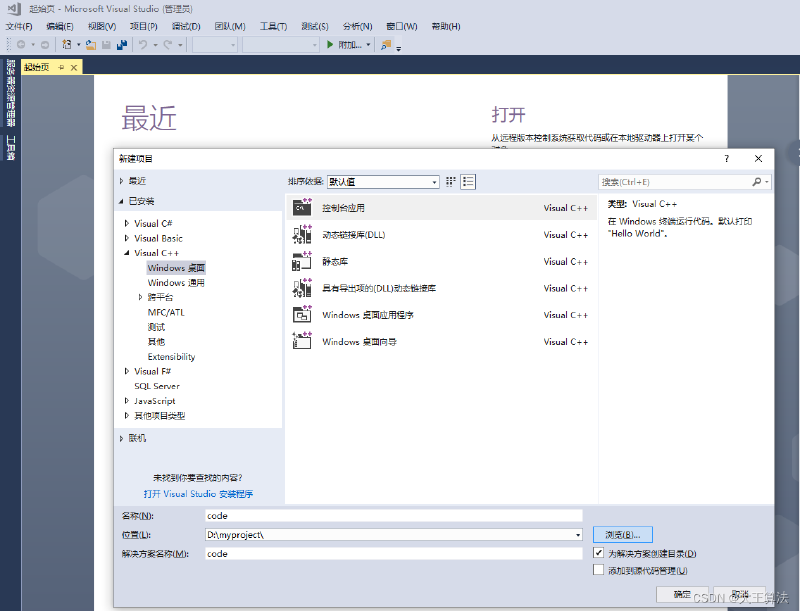This screenshot has height=611, width=800.
Task: Select the console app template icon
Action: pyautogui.click(x=302, y=207)
